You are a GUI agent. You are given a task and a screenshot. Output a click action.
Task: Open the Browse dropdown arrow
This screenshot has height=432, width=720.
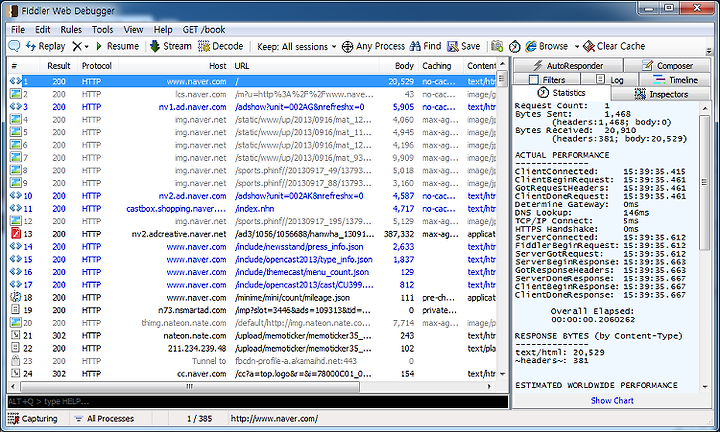(577, 47)
